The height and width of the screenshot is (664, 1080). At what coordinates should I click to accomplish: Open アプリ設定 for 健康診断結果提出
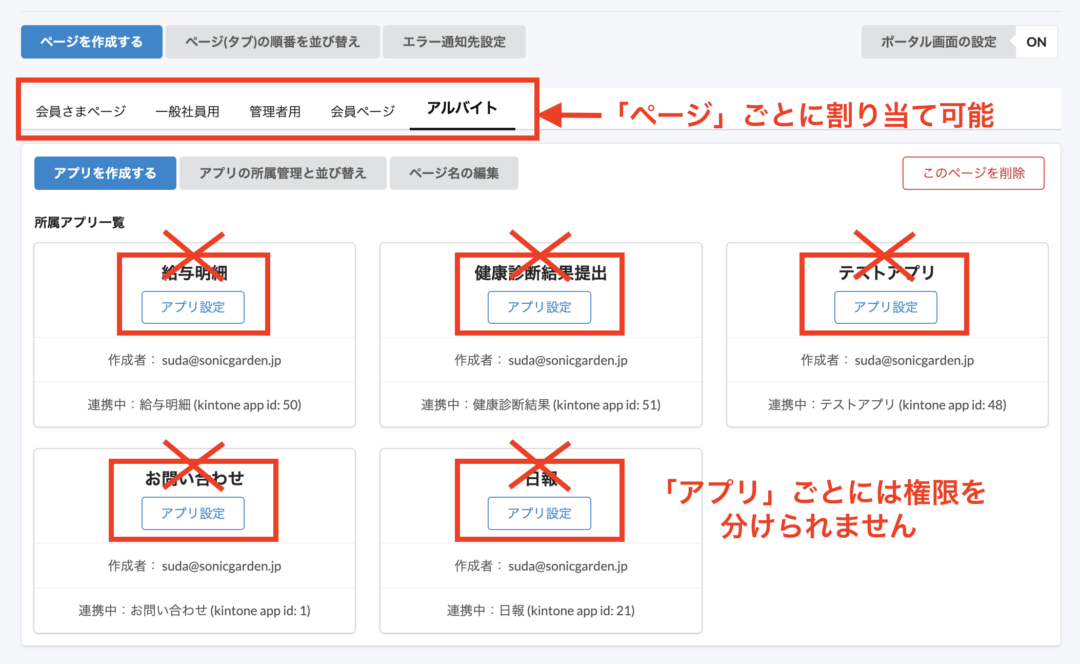click(538, 307)
